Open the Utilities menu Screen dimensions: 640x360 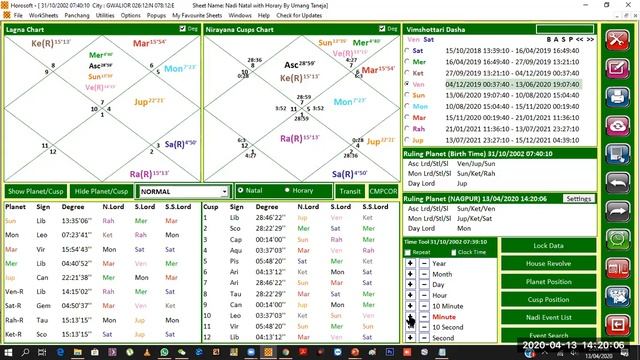pyautogui.click(x=105, y=15)
